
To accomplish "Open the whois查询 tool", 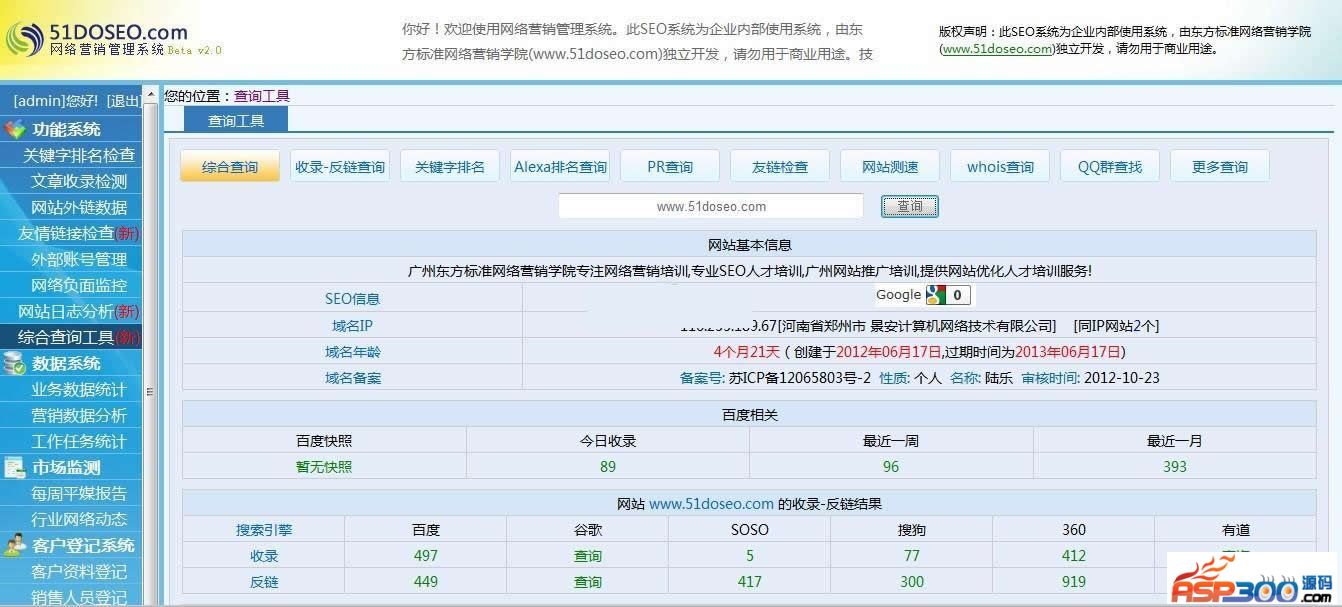I will (x=1000, y=167).
